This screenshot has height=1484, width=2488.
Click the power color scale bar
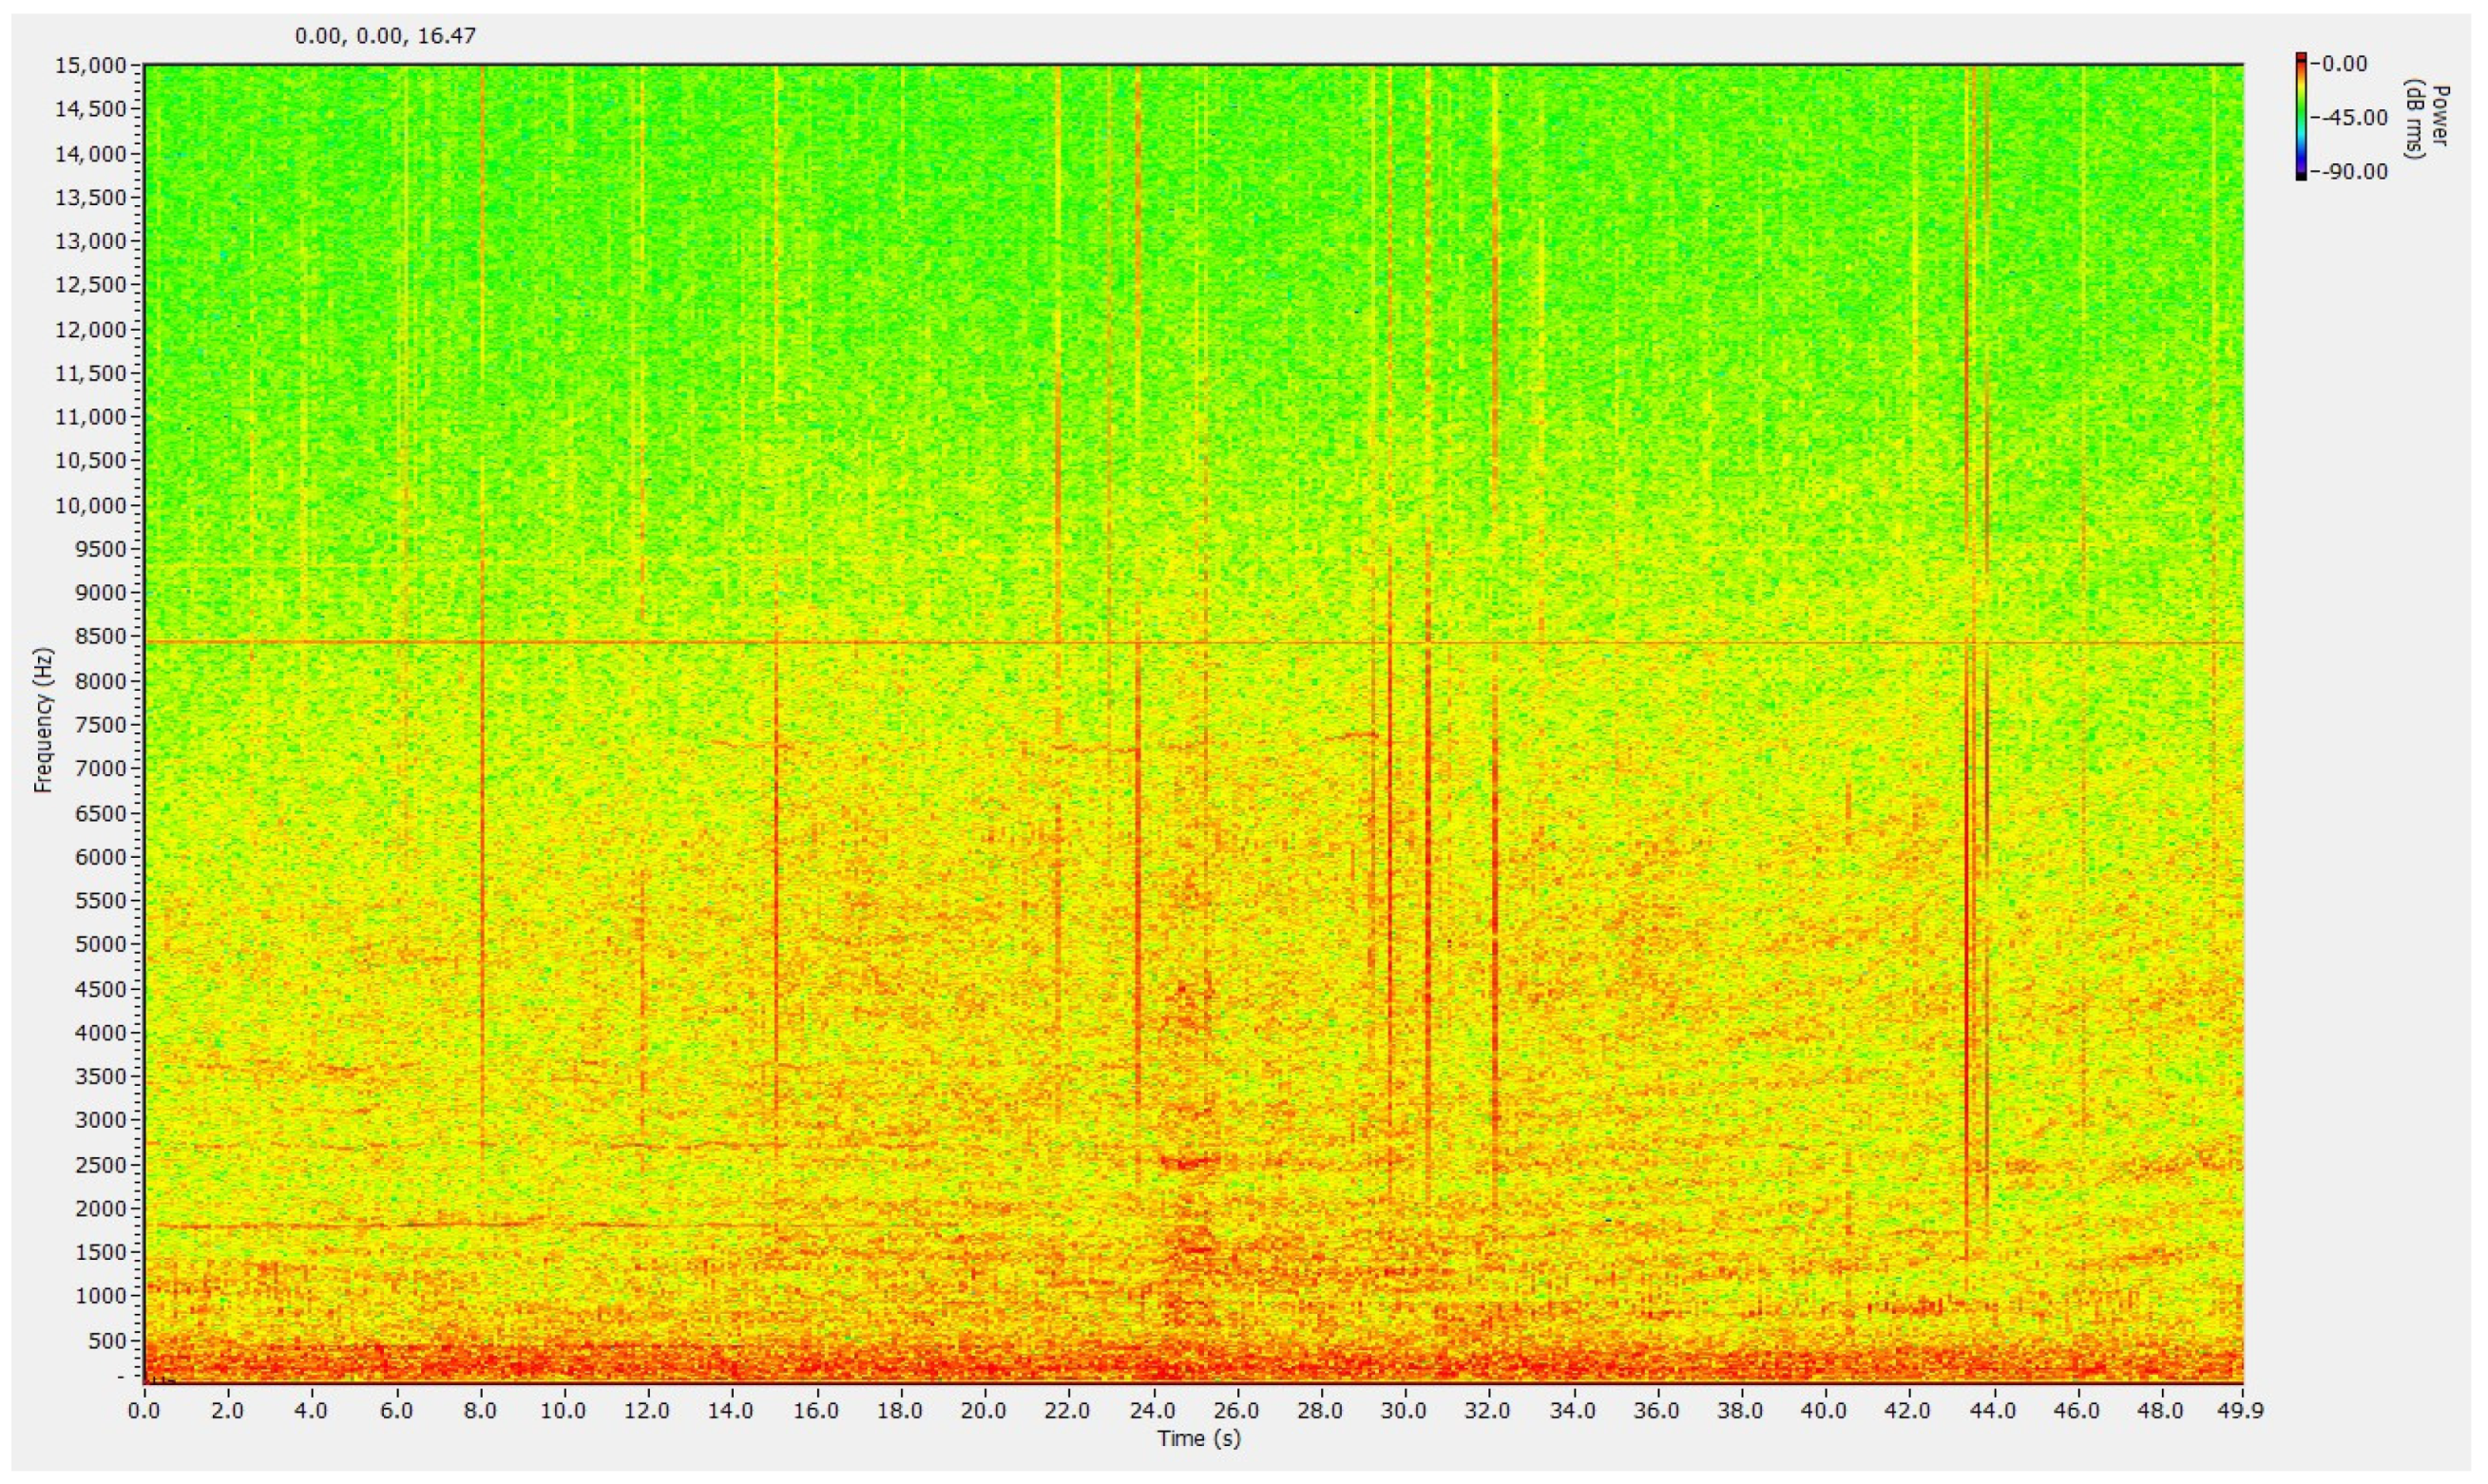tap(2301, 117)
